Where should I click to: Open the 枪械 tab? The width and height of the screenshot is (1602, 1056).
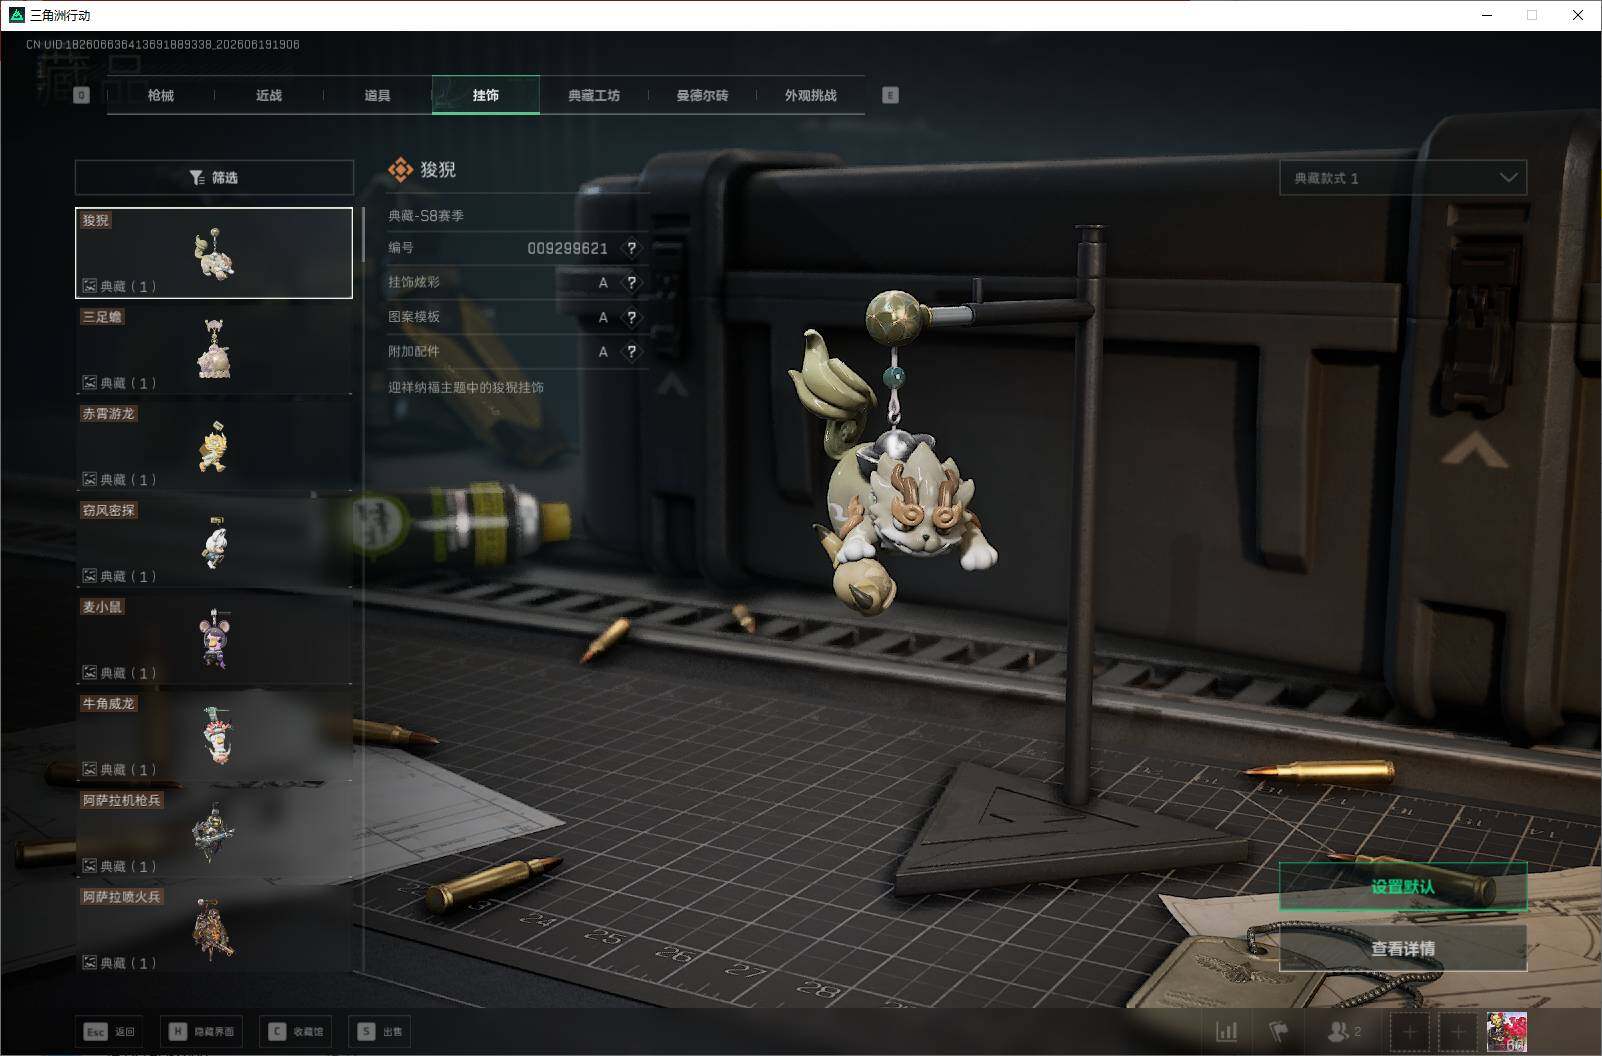[160, 95]
